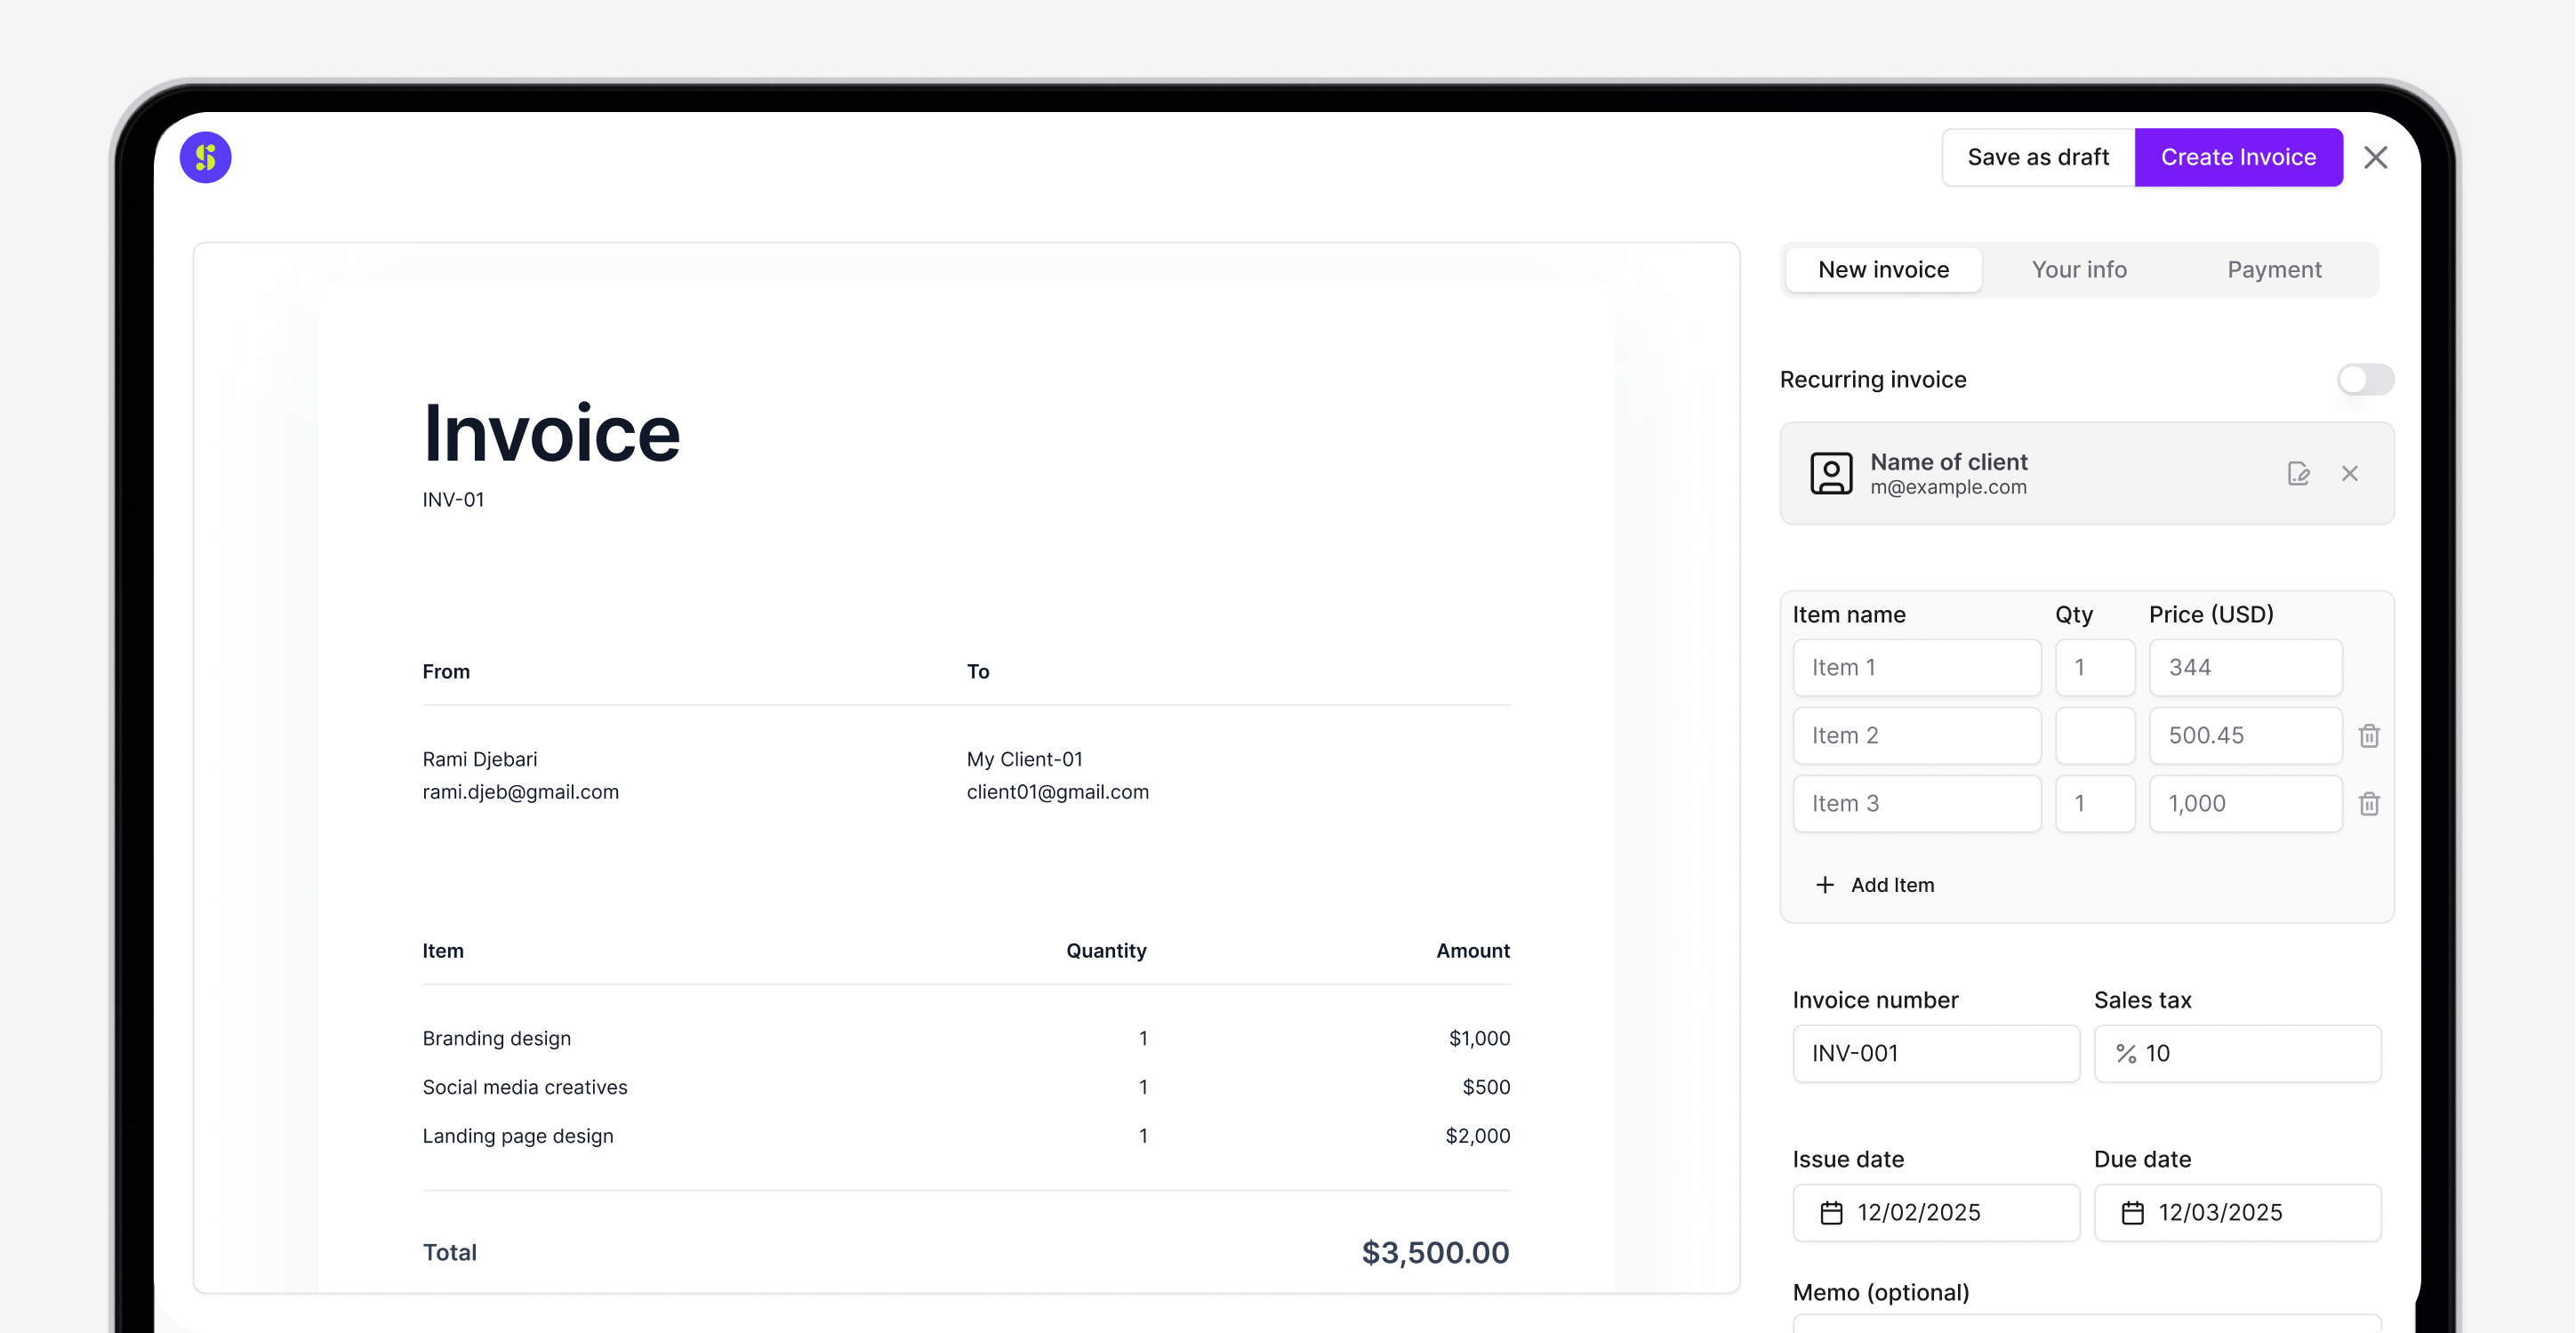Viewport: 2576px width, 1333px height.
Task: Focus the Item 3 name field
Action: pyautogui.click(x=1916, y=803)
